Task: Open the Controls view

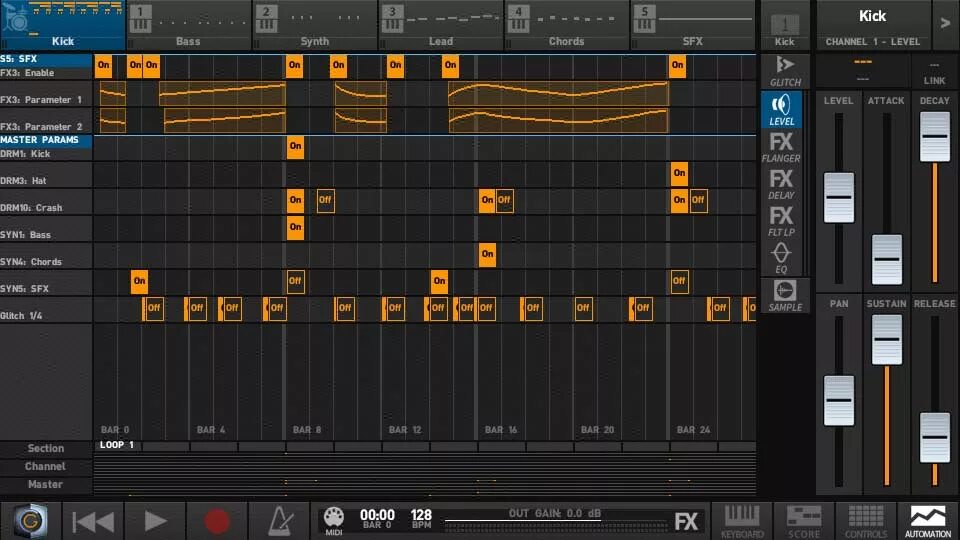Action: (x=866, y=522)
